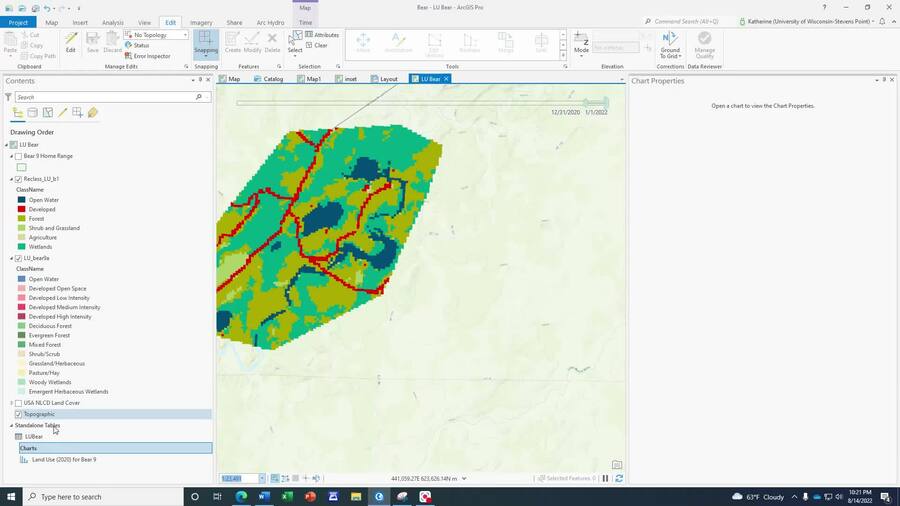This screenshot has height=506, width=900.
Task: Click the Windows Start button
Action: pyautogui.click(x=11, y=496)
